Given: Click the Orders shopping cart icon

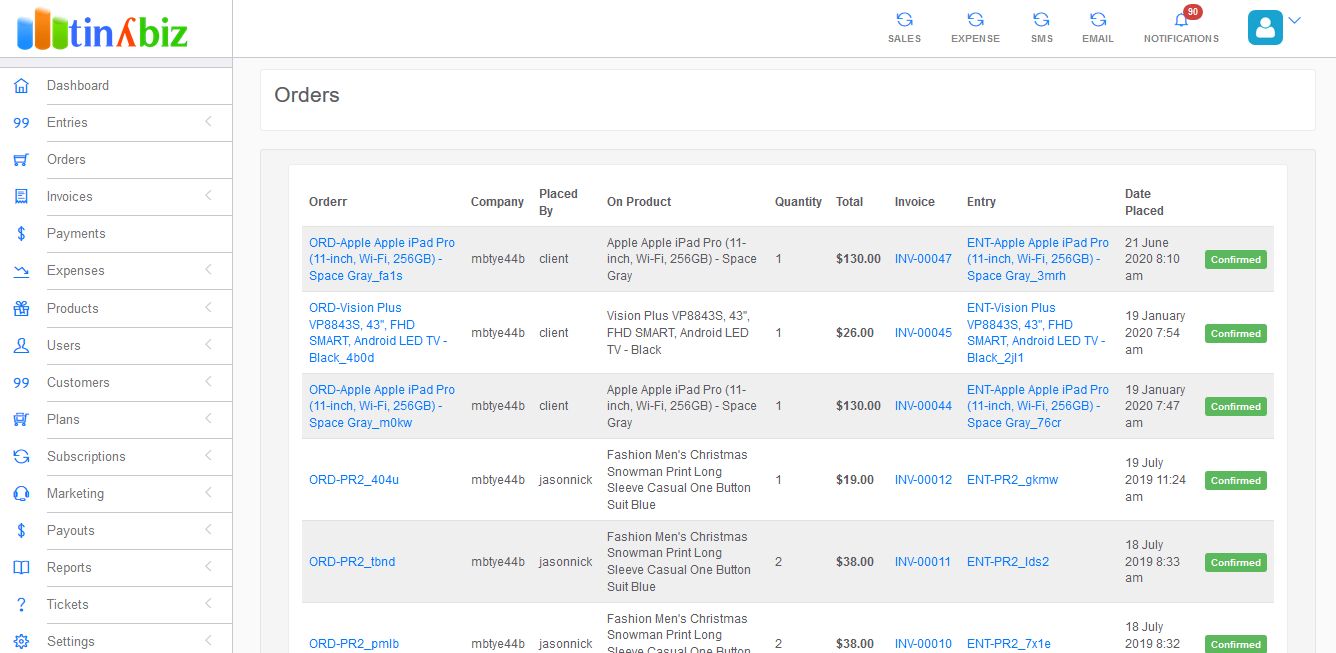Looking at the screenshot, I should [21, 160].
